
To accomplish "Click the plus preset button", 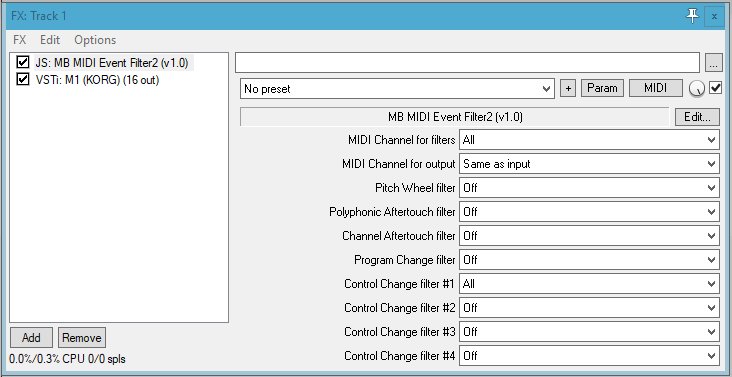I will (568, 88).
